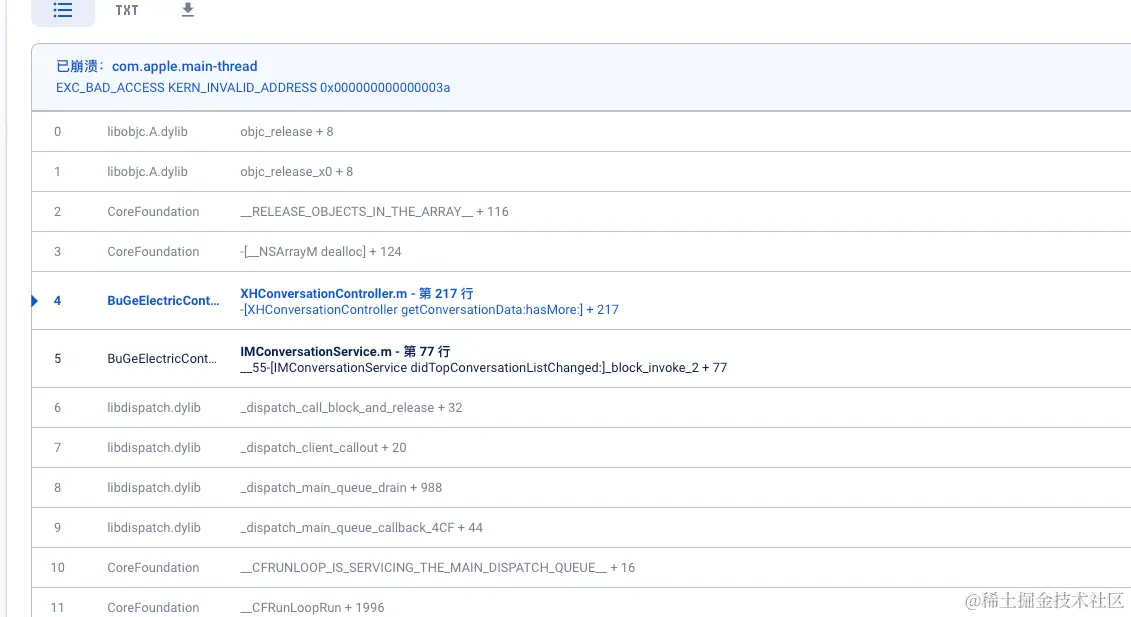The width and height of the screenshot is (1131, 617).
Task: Click __CFRunLoopRun + 1996 frame
Action: [x=312, y=608]
